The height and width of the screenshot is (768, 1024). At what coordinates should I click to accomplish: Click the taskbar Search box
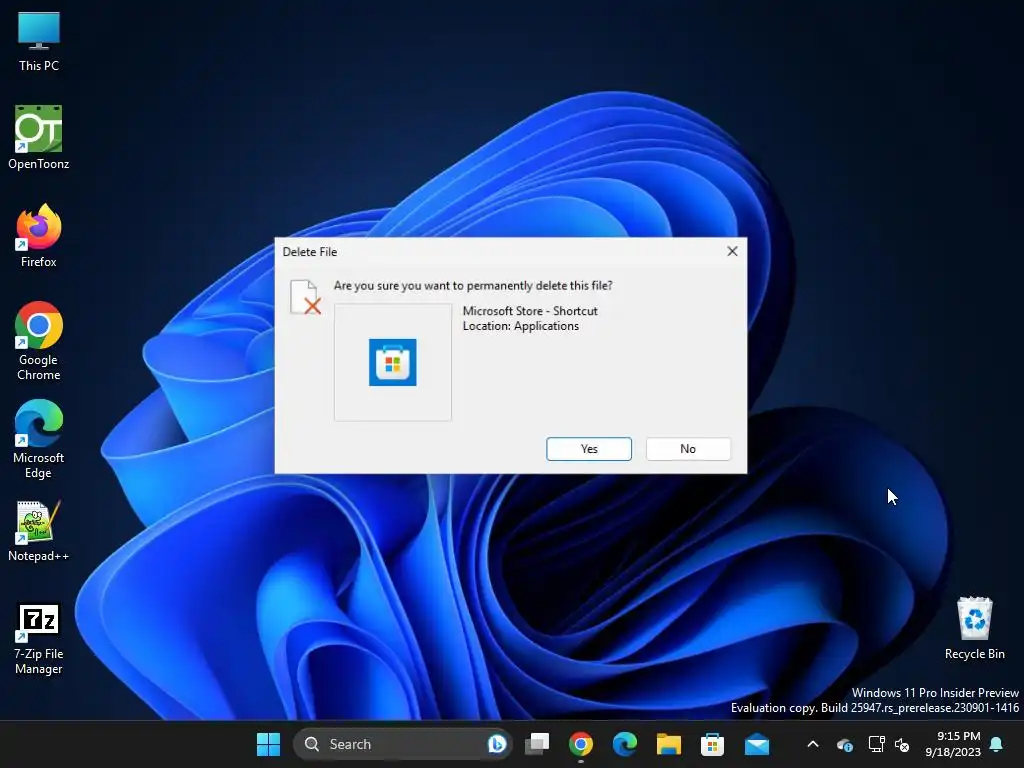pos(402,744)
